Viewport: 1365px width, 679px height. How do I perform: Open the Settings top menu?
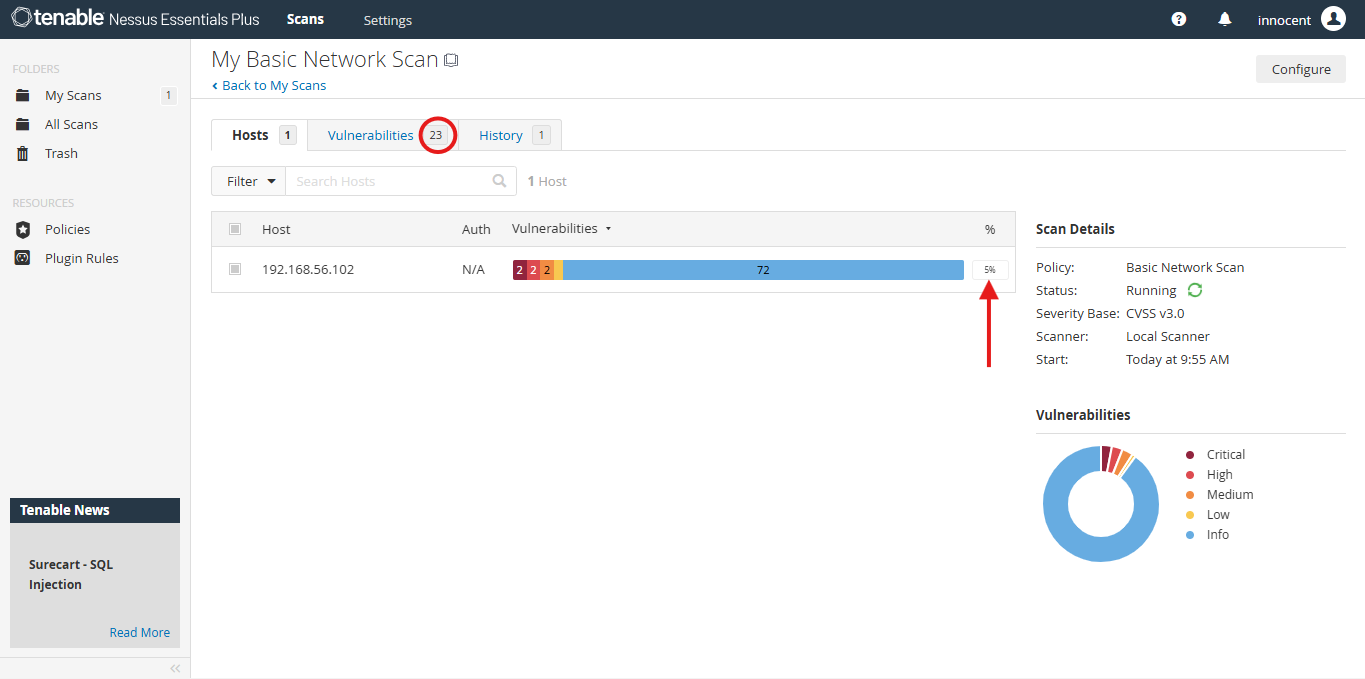(388, 20)
